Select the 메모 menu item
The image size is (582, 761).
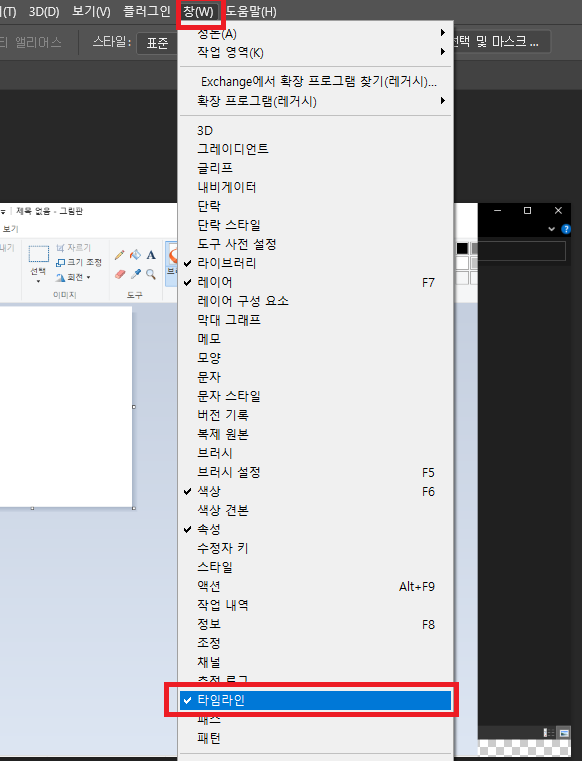tap(316, 339)
